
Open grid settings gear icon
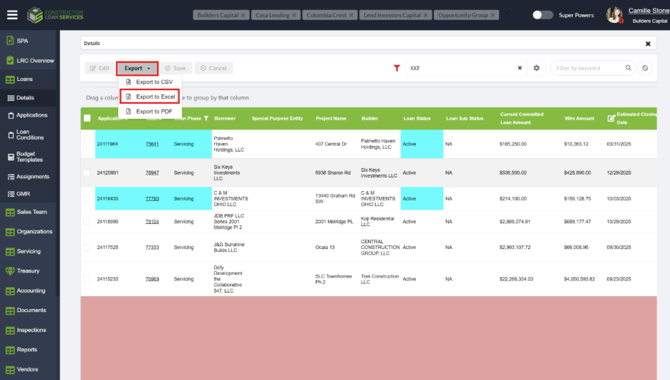[x=536, y=68]
